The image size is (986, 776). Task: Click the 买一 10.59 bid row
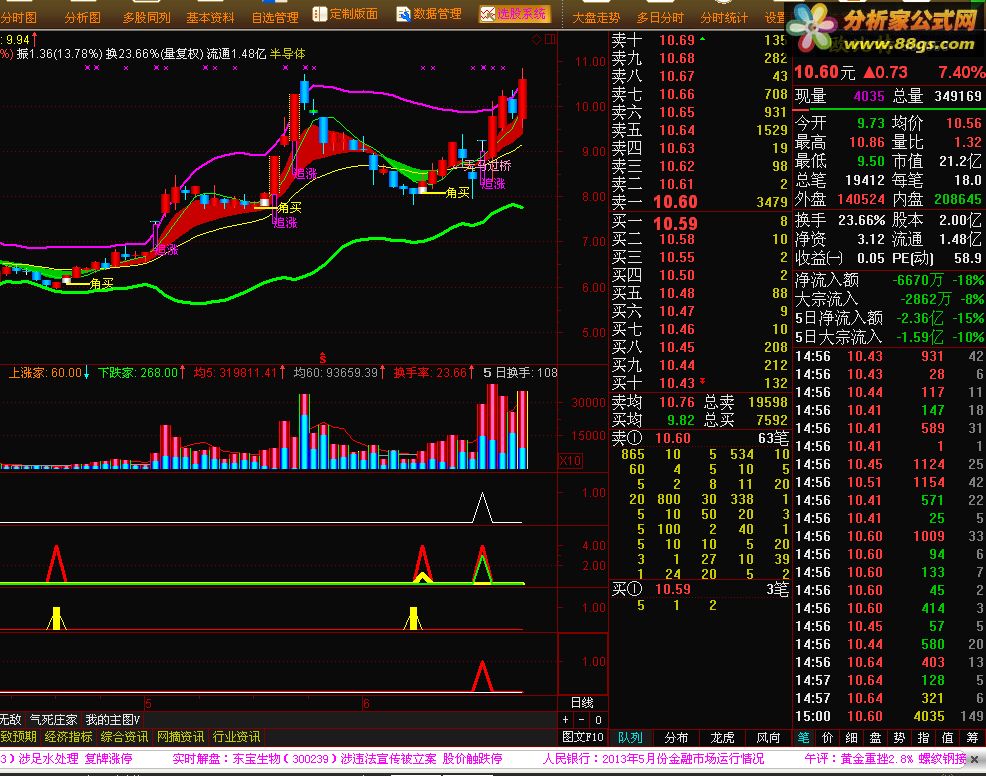699,223
